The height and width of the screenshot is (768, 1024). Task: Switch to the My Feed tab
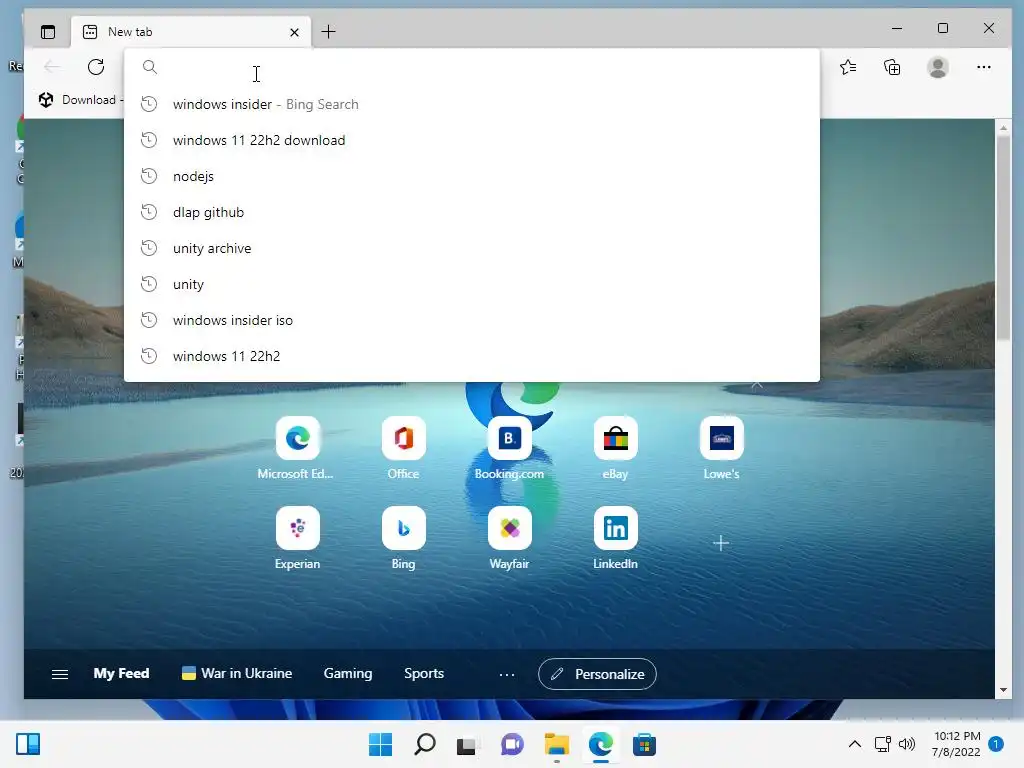121,673
